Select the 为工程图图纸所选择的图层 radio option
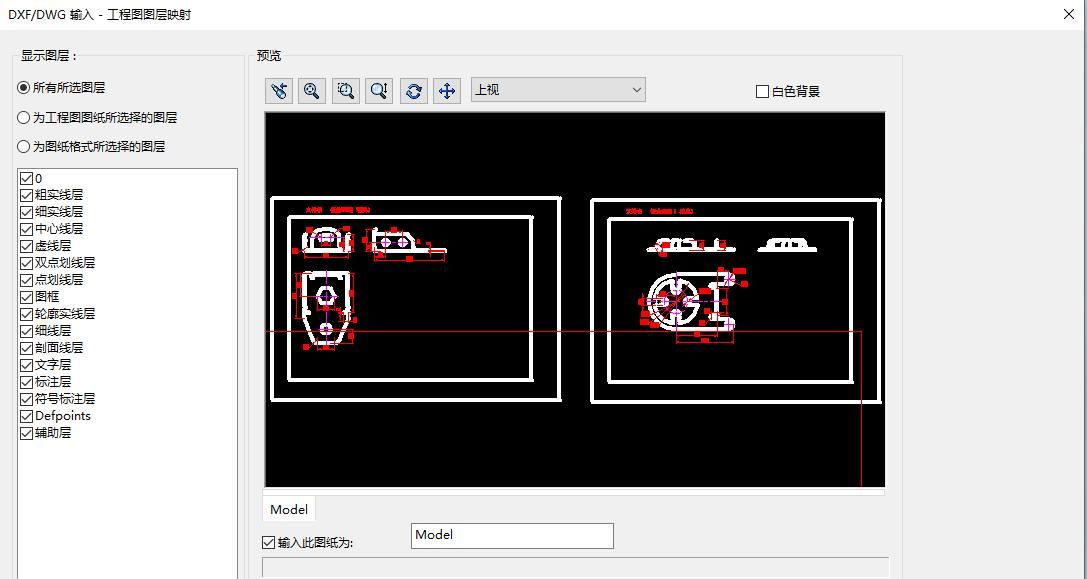Viewport: 1087px width, 579px height. (24, 118)
